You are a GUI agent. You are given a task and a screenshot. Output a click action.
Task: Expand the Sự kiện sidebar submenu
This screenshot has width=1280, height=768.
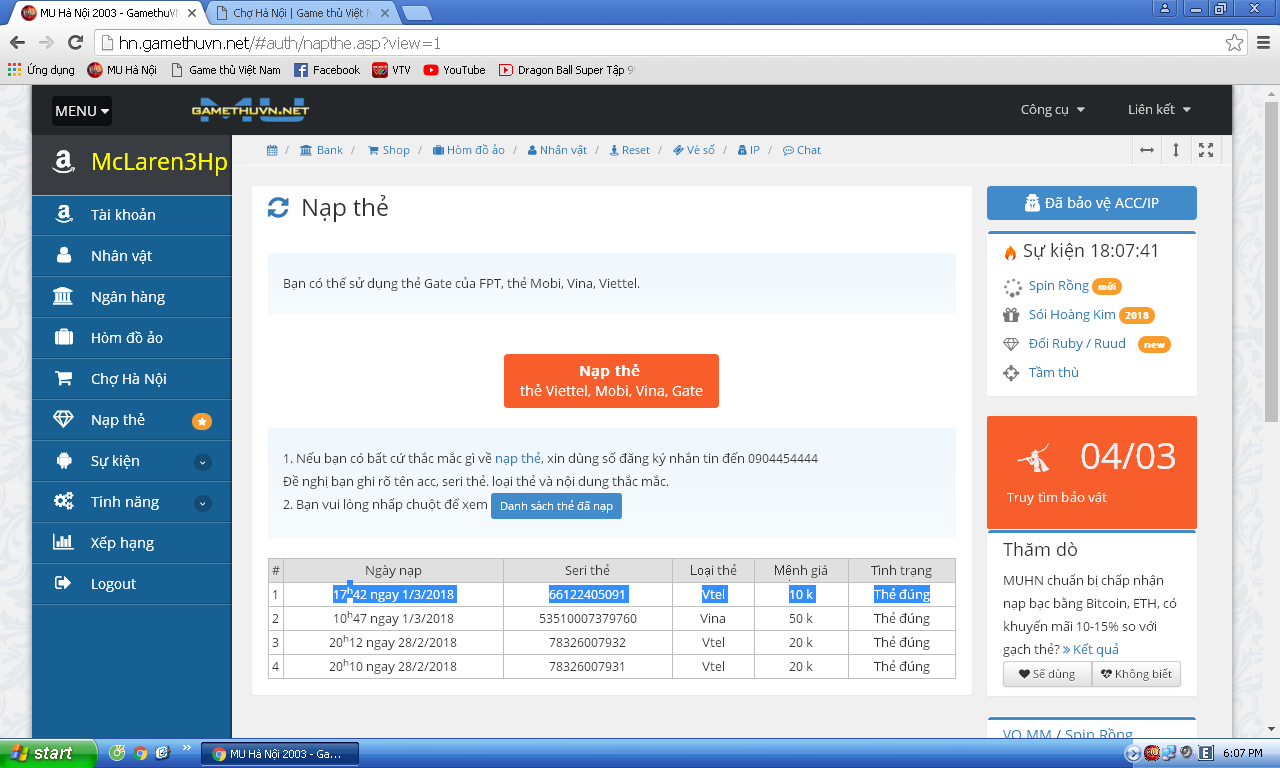pyautogui.click(x=202, y=462)
